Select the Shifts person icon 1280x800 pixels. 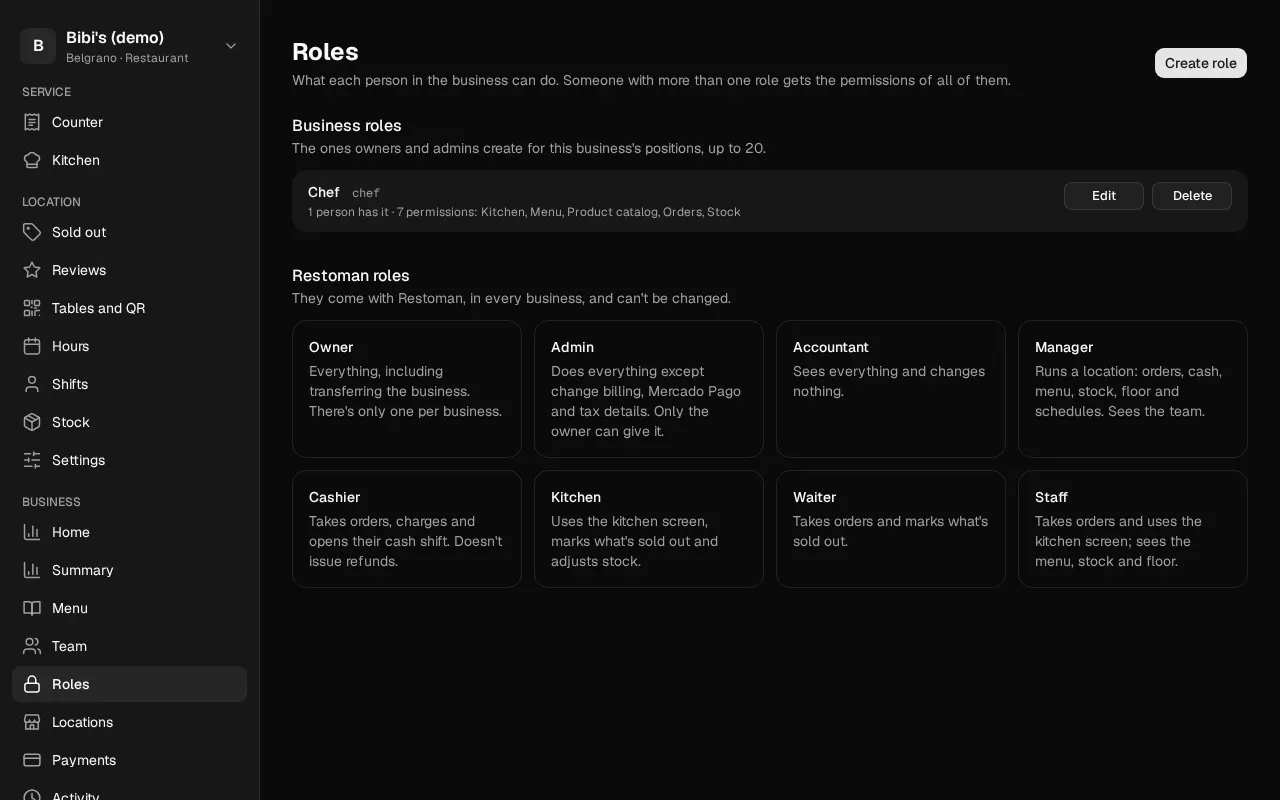(x=32, y=384)
